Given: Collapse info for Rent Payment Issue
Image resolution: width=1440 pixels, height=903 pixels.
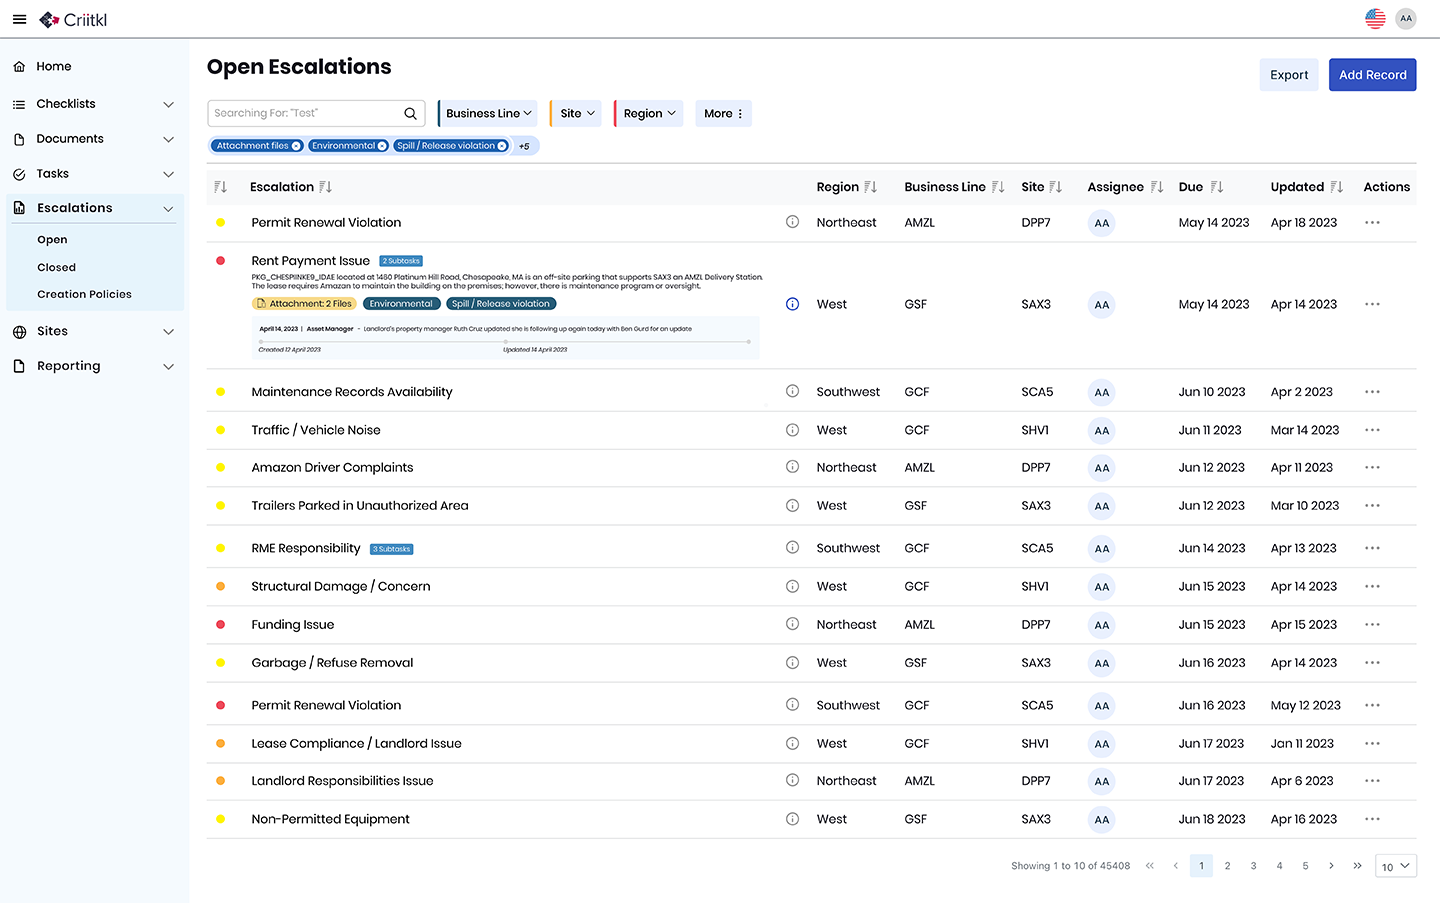Looking at the screenshot, I should [792, 304].
